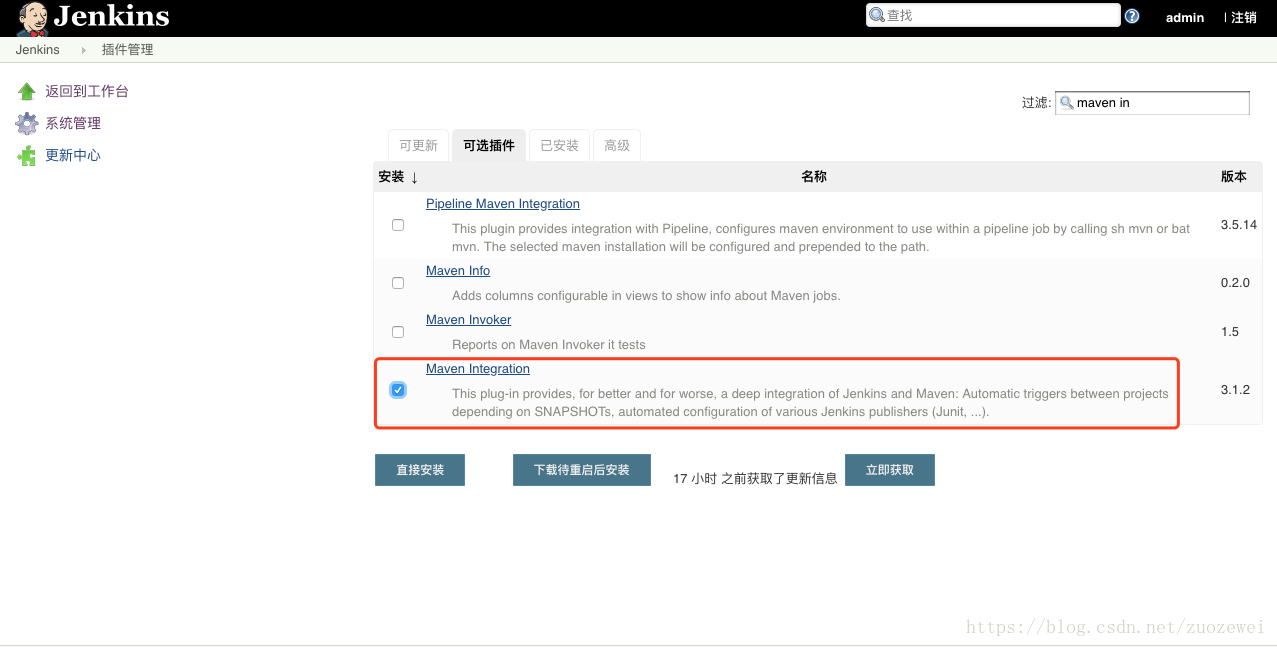Click the '17 小时 之前获取了更新信息' status text

755,479
